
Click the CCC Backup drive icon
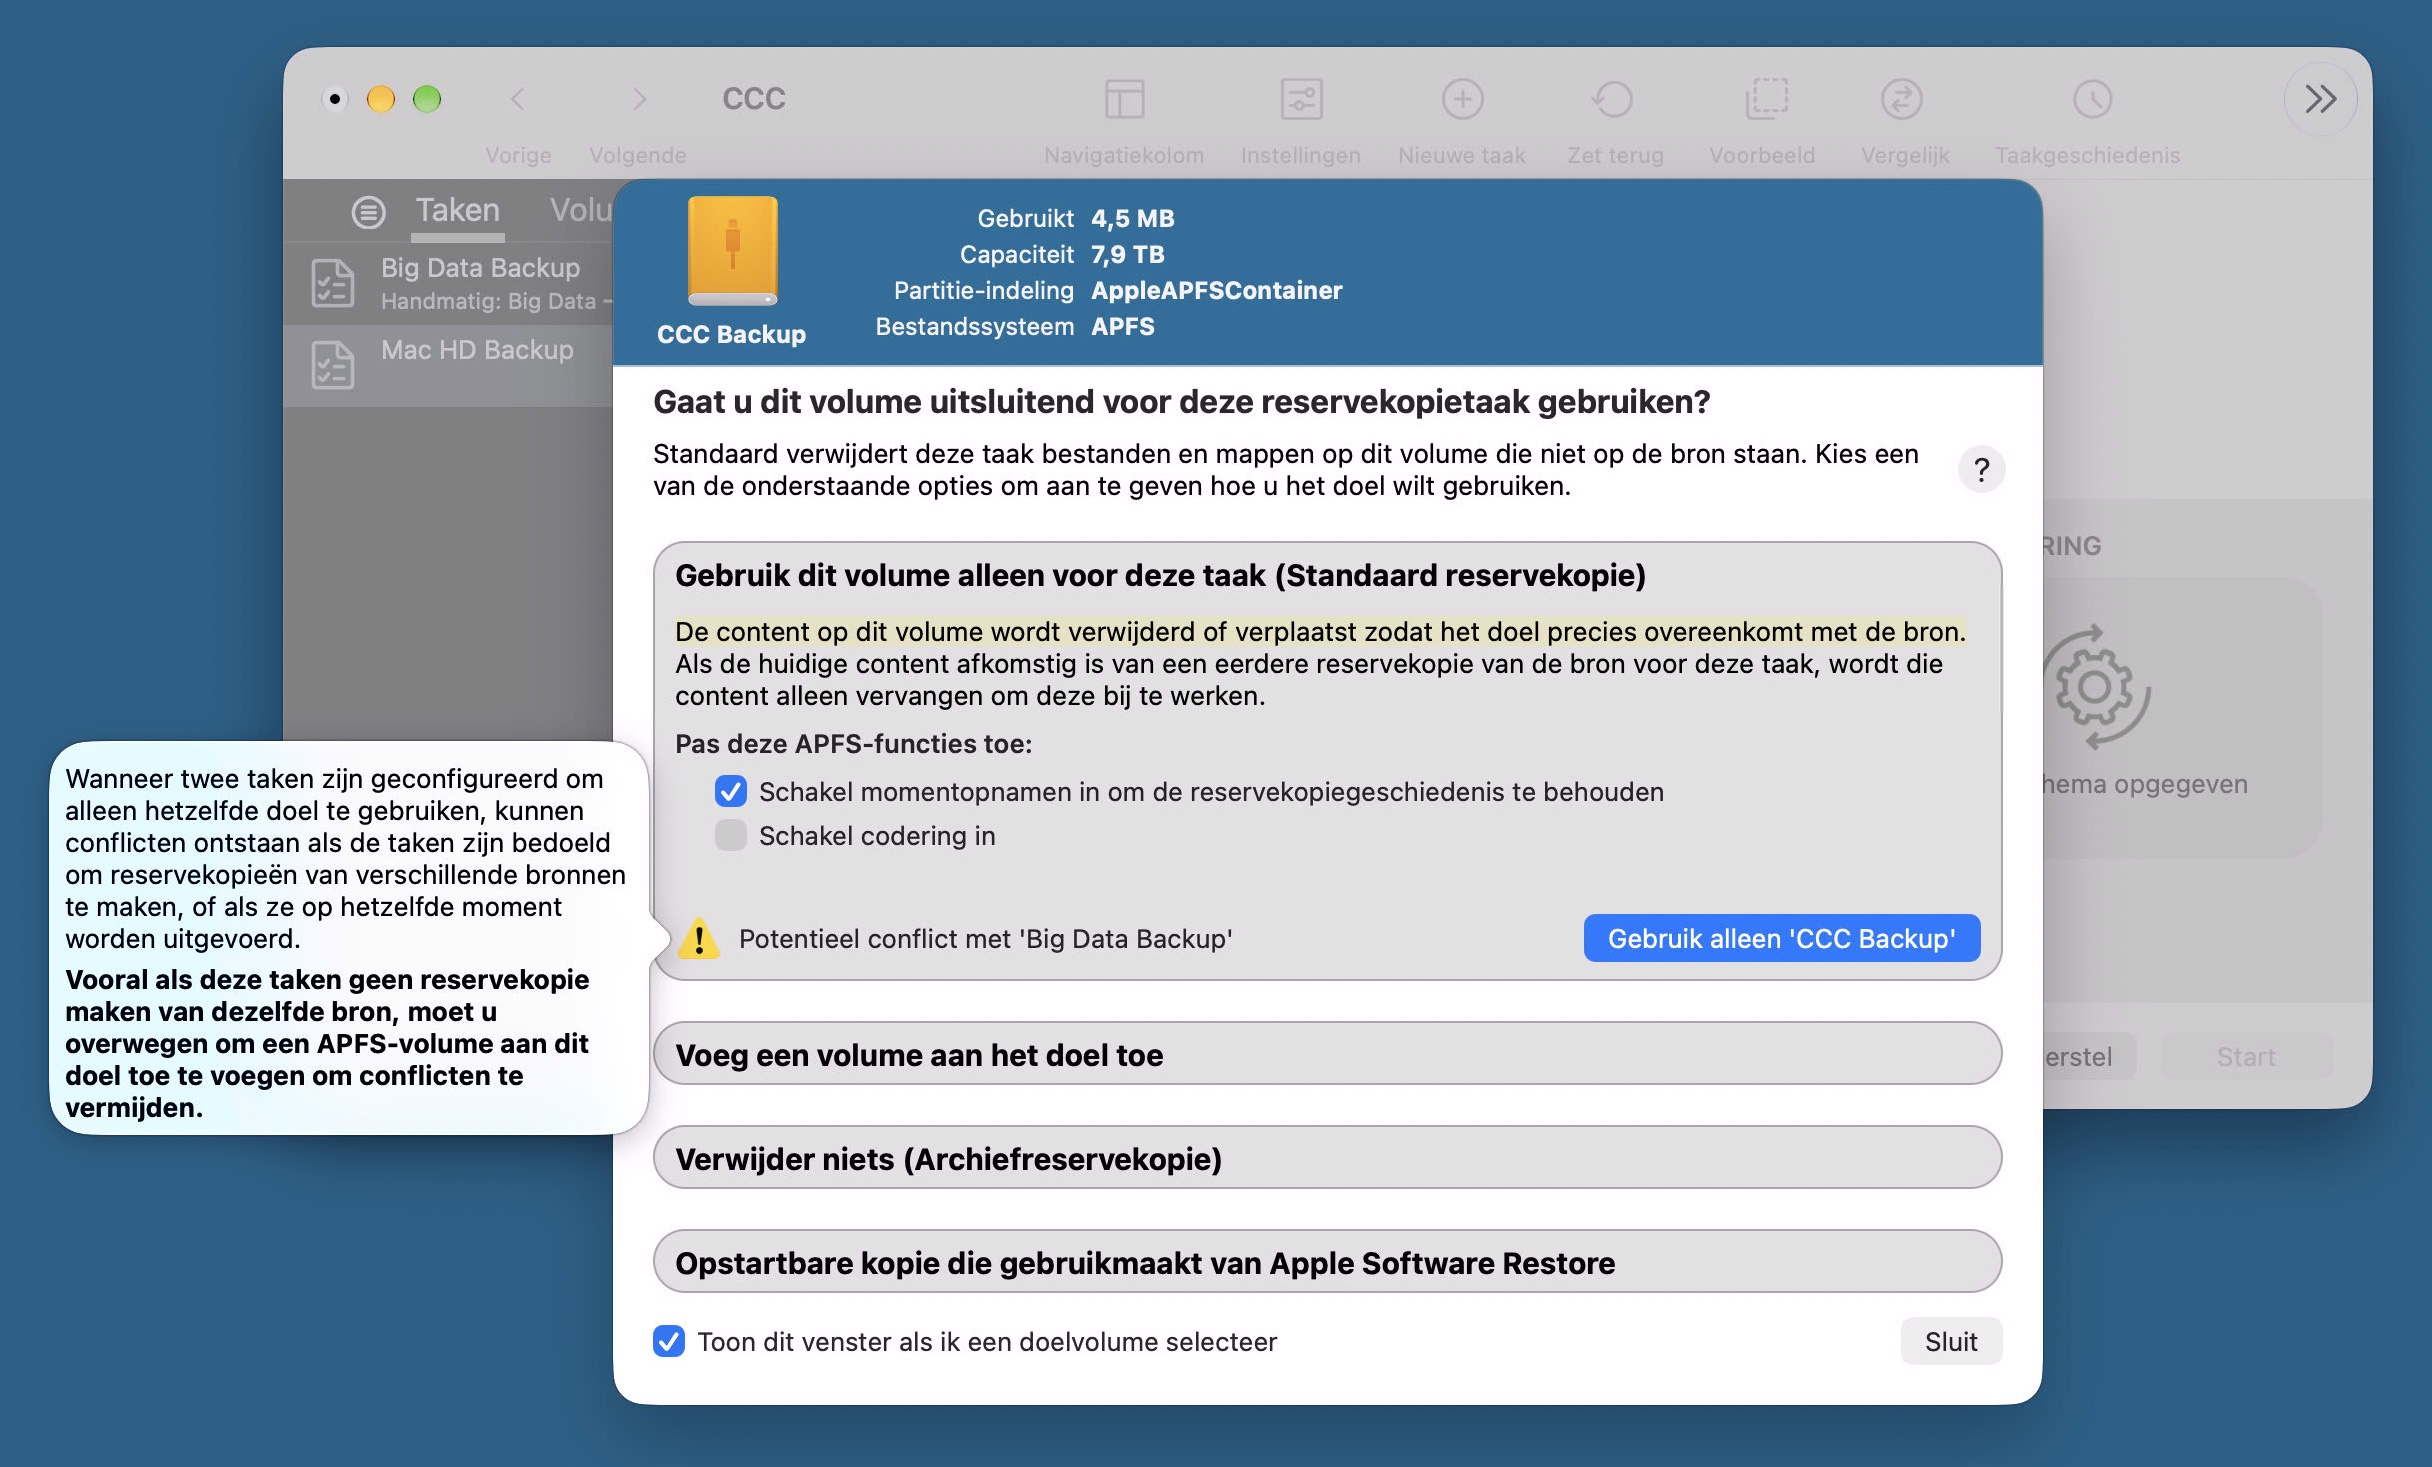(732, 251)
